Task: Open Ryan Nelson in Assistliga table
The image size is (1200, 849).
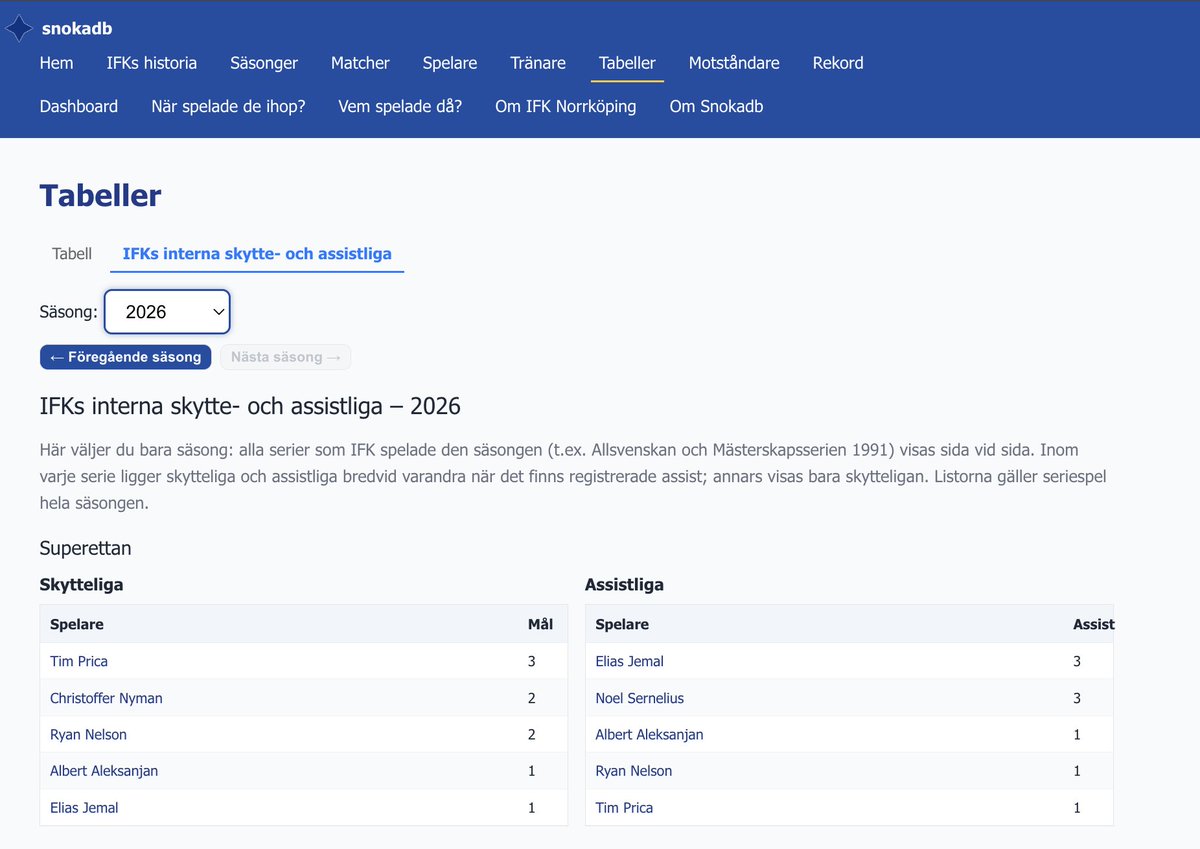Action: point(633,771)
